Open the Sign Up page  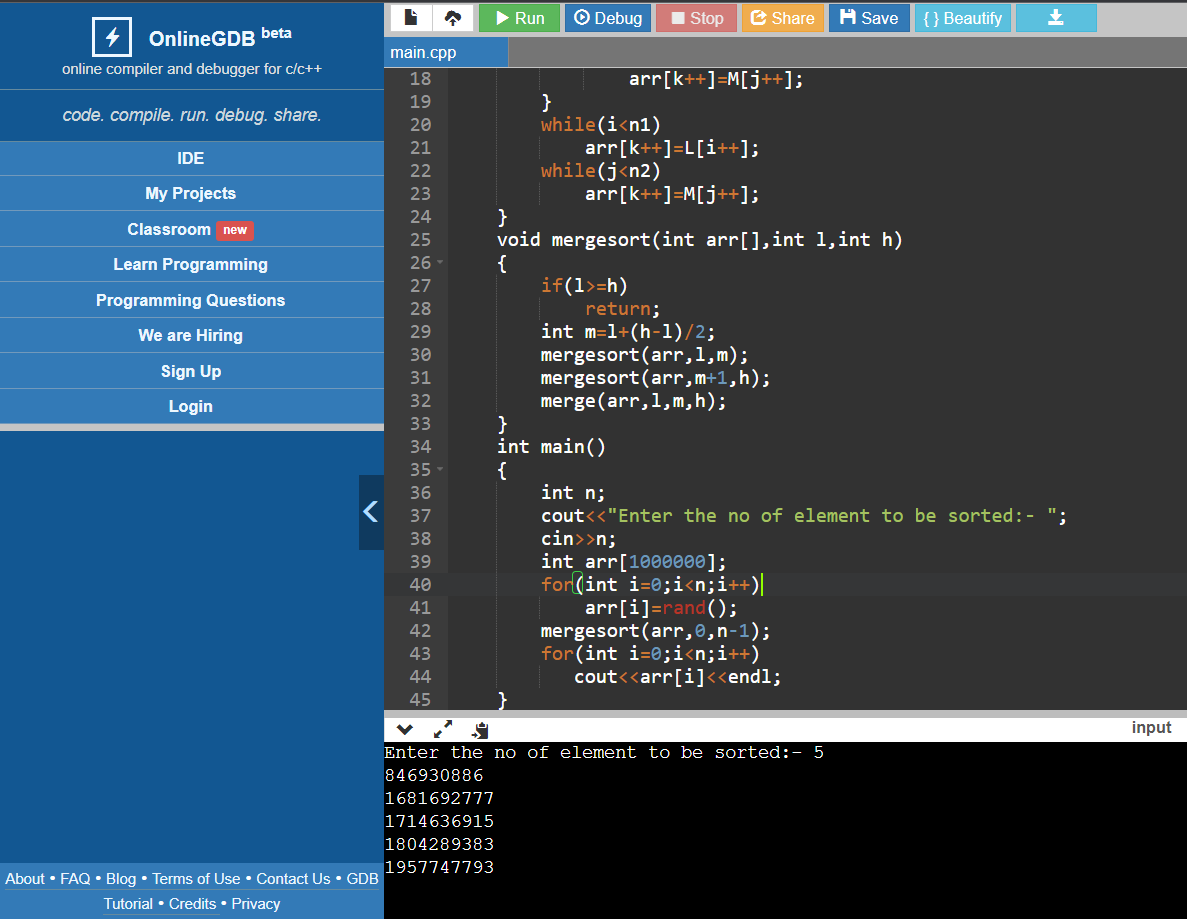191,372
